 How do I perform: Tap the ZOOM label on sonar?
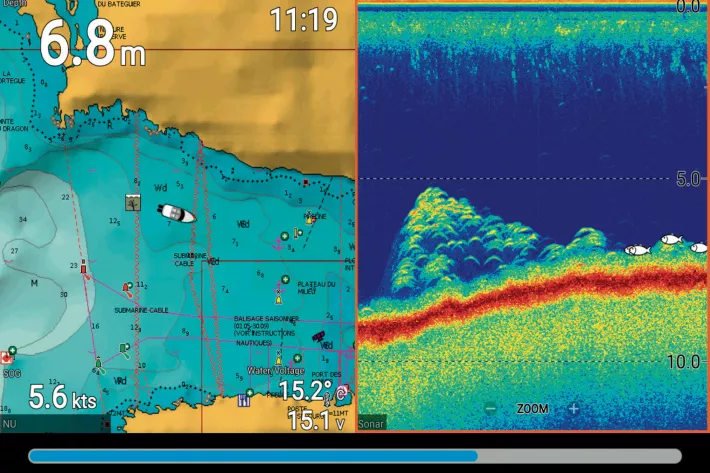point(532,409)
